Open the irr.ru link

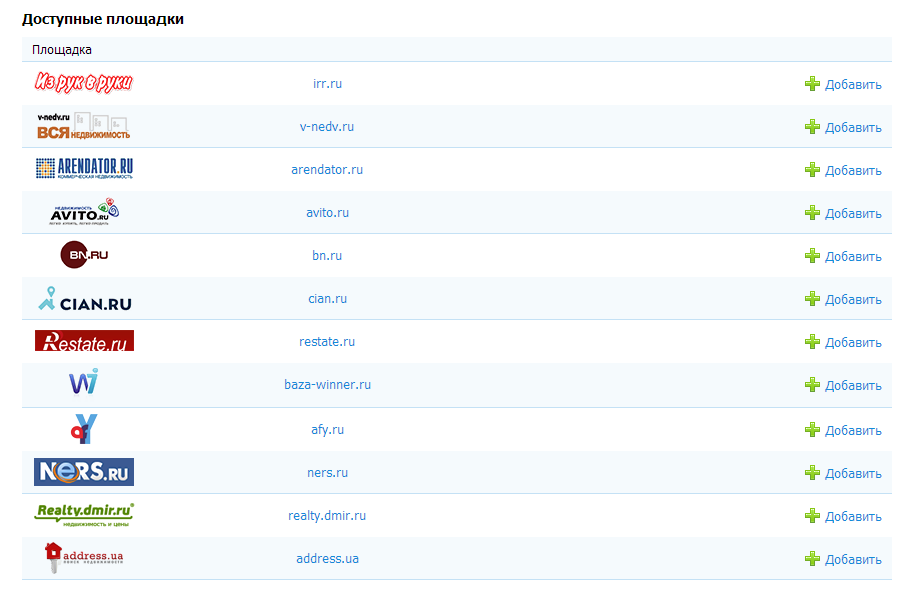click(327, 84)
